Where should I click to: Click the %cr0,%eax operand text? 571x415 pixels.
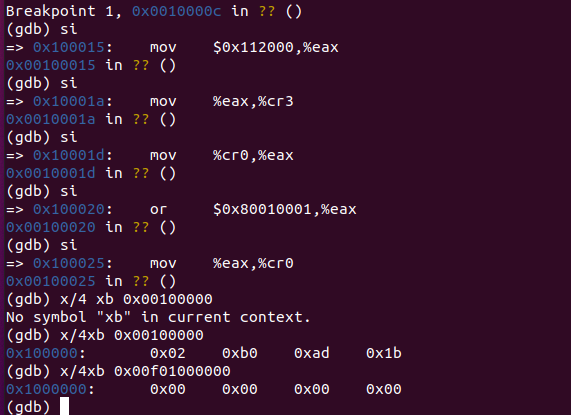click(x=253, y=155)
